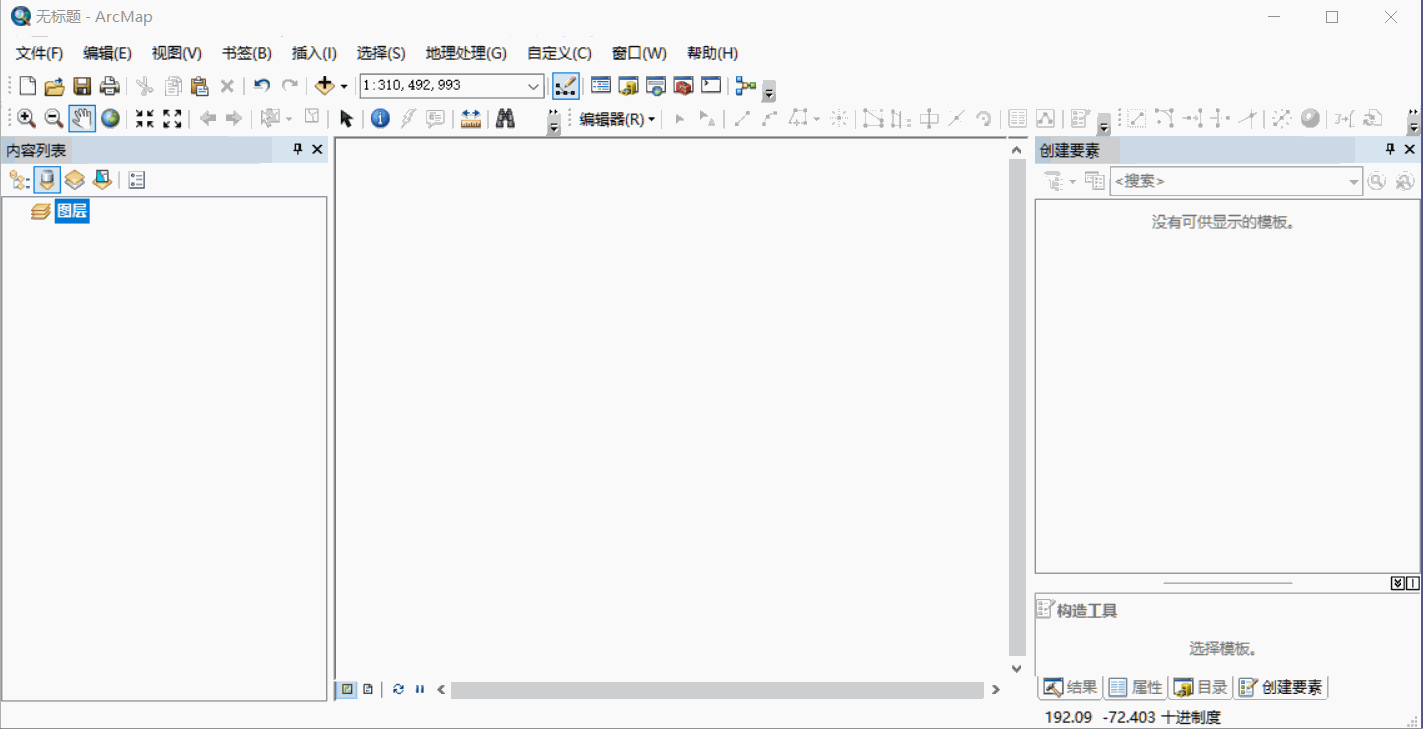Open an existing map file

coord(54,86)
